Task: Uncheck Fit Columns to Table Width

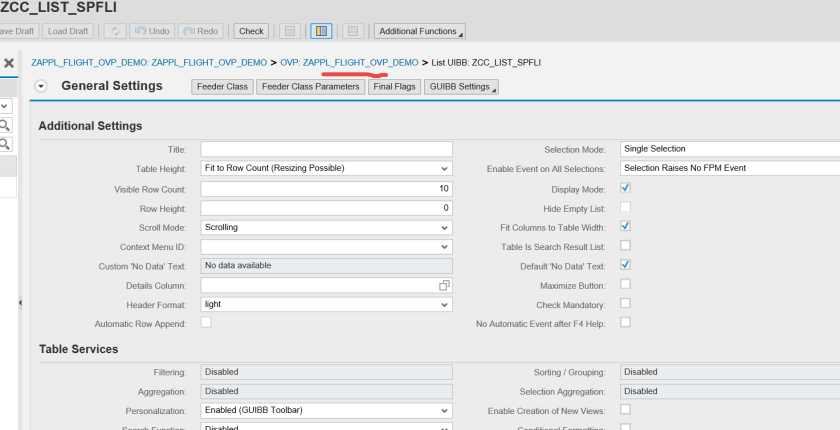Action: pyautogui.click(x=625, y=226)
